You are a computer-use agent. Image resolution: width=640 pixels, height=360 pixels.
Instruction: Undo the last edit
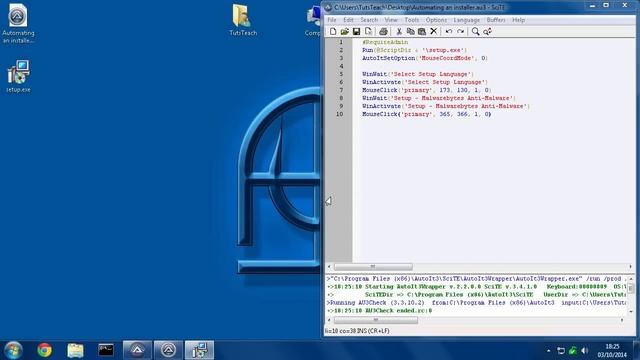click(x=449, y=31)
